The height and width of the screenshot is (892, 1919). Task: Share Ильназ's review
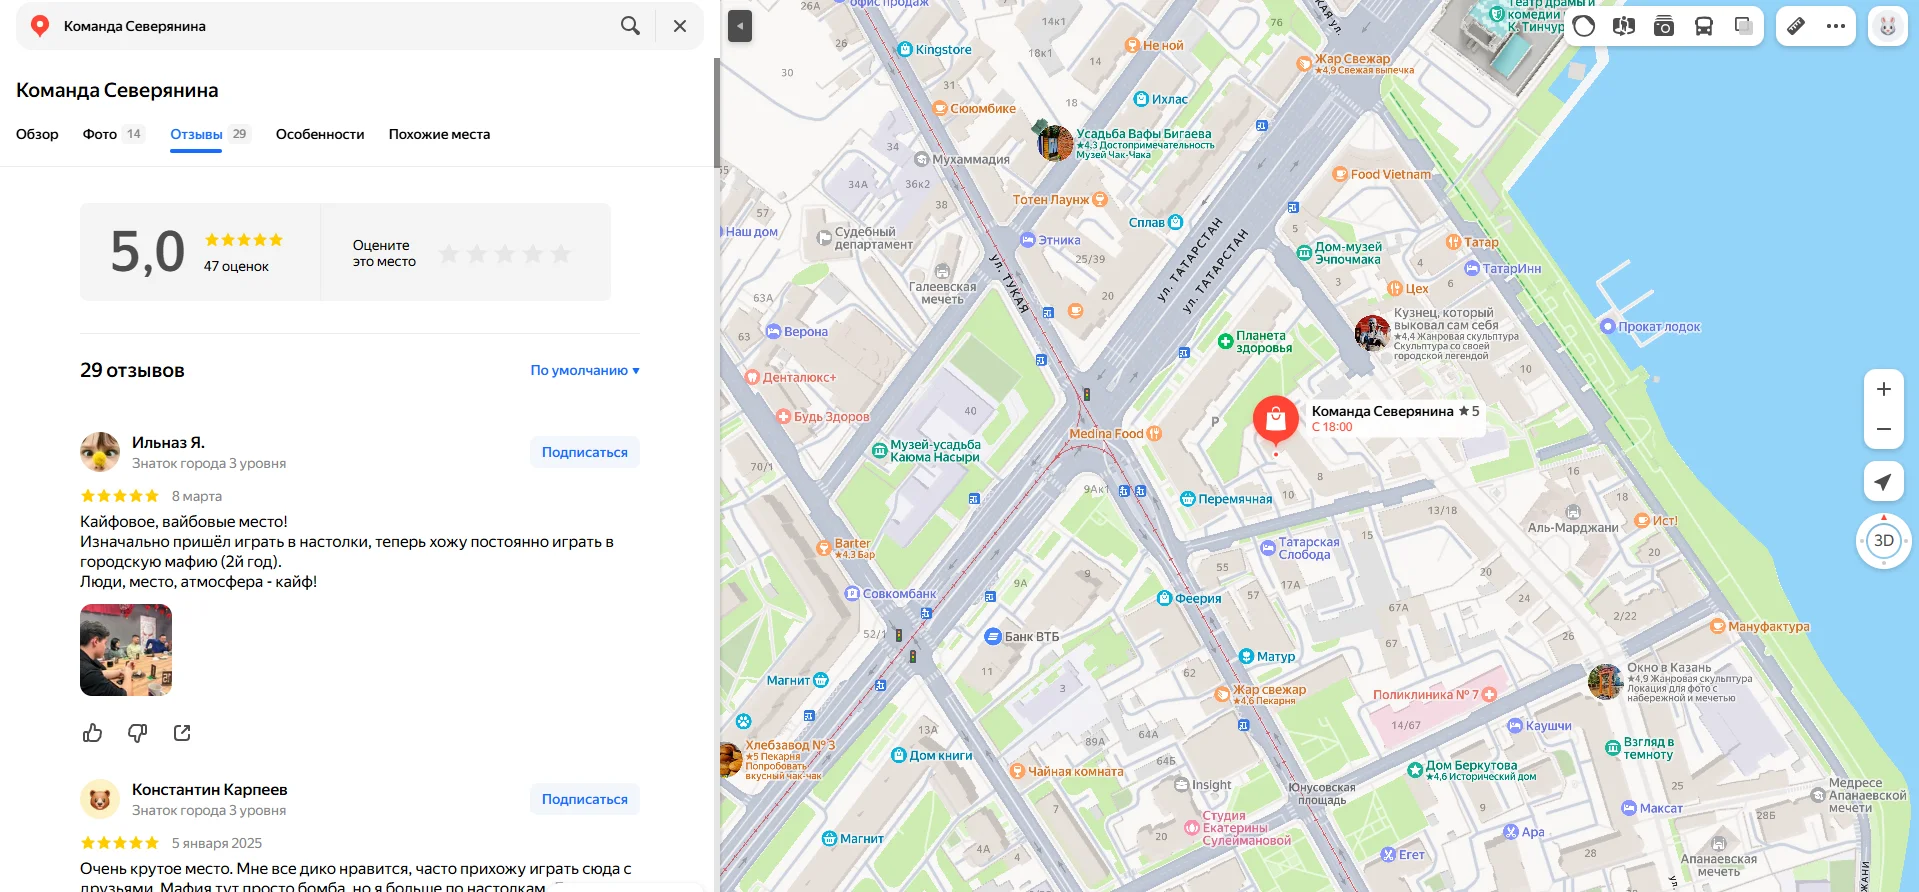[182, 733]
